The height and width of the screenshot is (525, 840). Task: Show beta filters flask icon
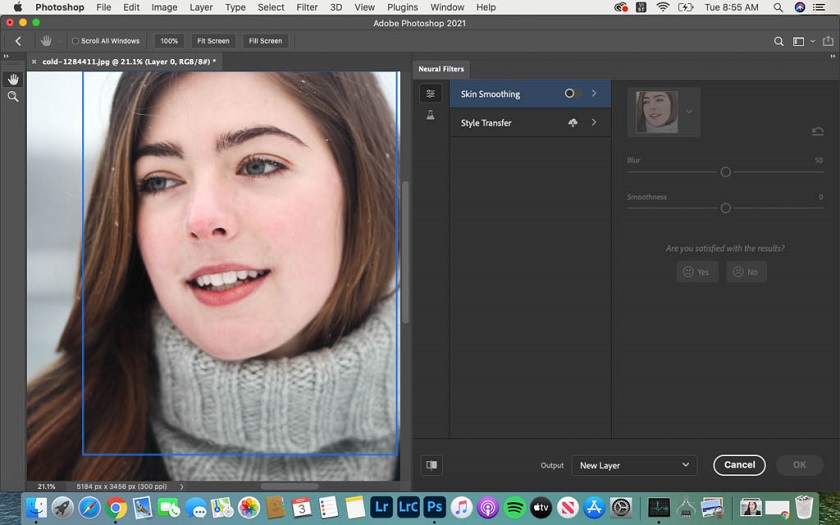(430, 115)
